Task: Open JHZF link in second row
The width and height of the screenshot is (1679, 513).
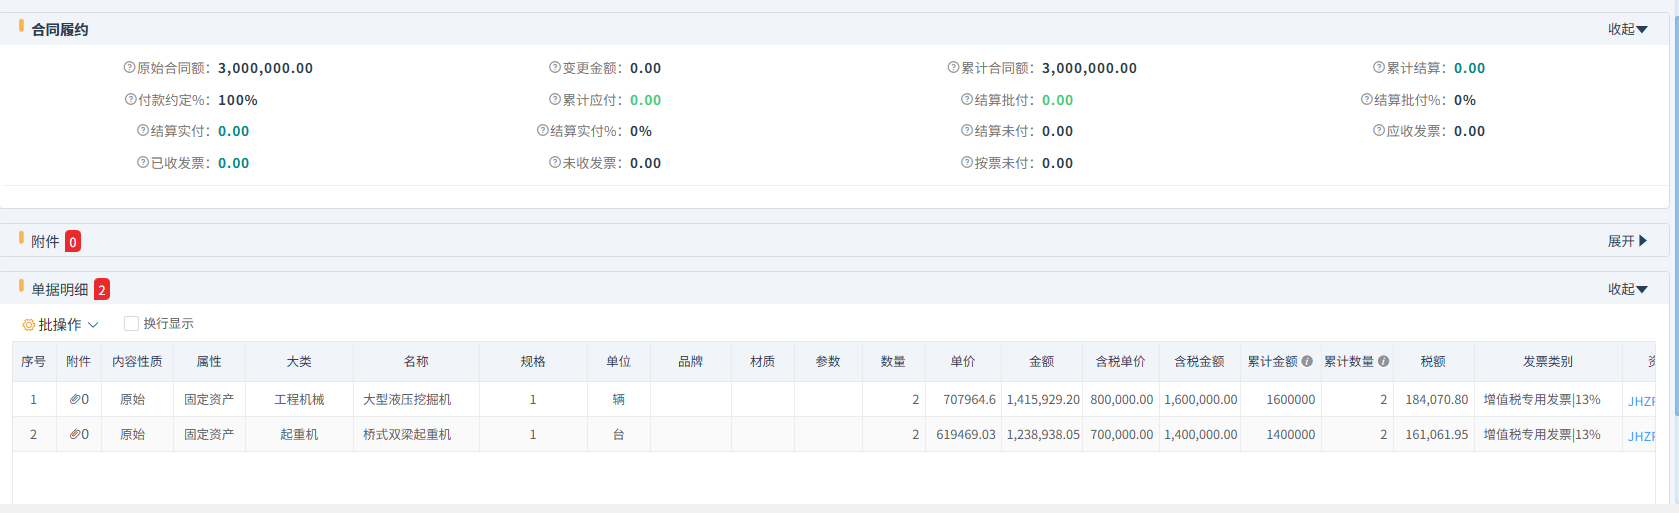Action: coord(1641,436)
